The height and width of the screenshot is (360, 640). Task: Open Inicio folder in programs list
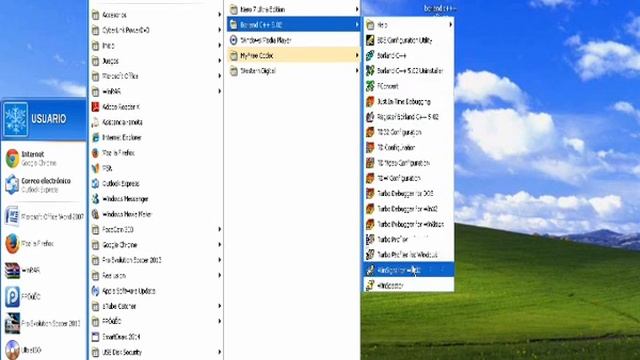(x=156, y=45)
